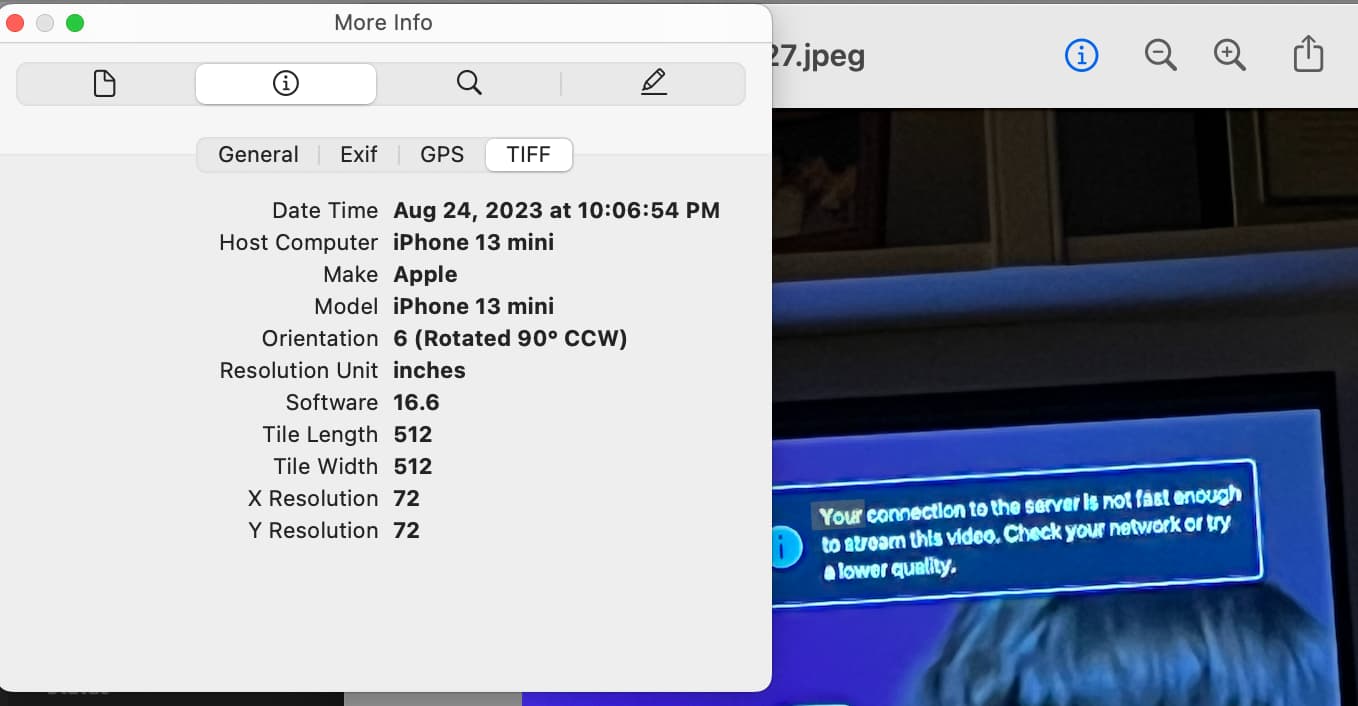
Task: Click the Make value Apple
Action: (425, 274)
